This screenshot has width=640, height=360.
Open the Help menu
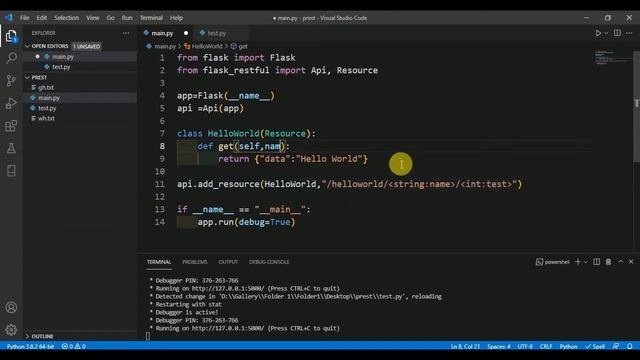pos(176,18)
